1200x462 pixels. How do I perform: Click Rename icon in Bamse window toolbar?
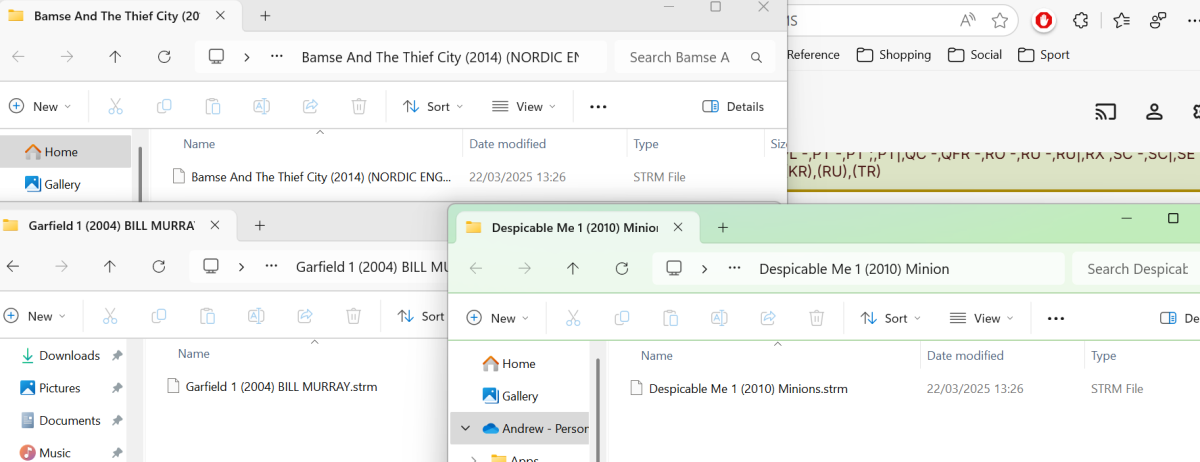click(261, 106)
